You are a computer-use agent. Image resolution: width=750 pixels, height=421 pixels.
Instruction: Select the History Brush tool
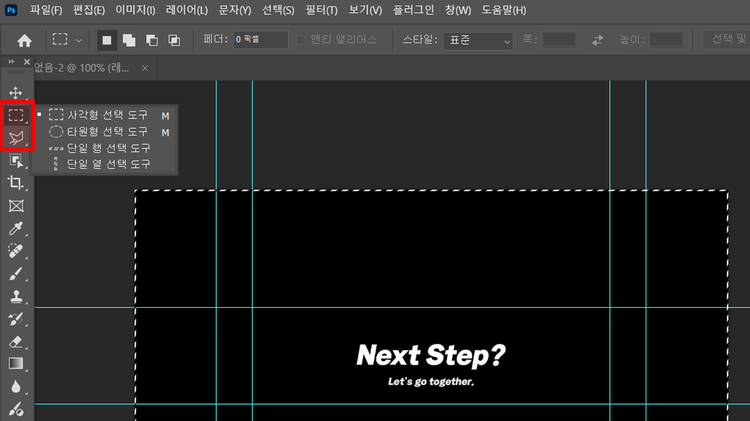coord(16,319)
